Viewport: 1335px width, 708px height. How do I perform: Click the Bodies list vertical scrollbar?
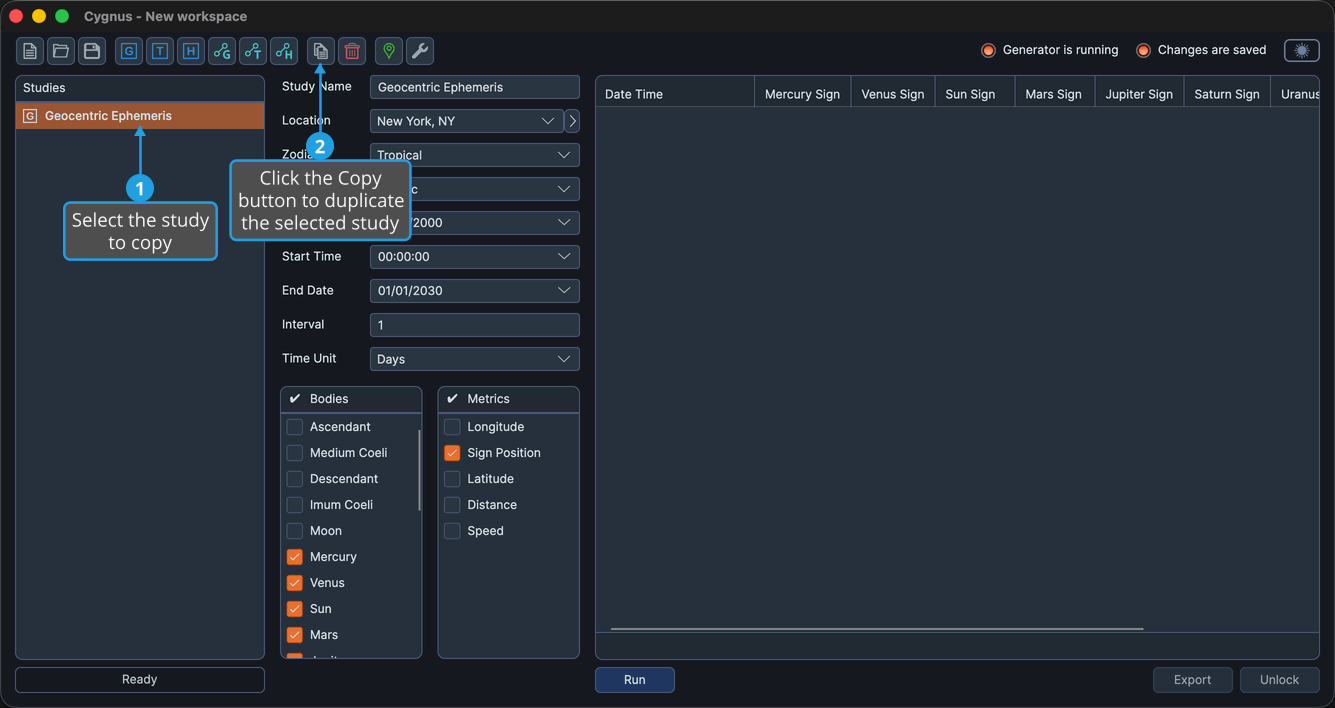[419, 470]
